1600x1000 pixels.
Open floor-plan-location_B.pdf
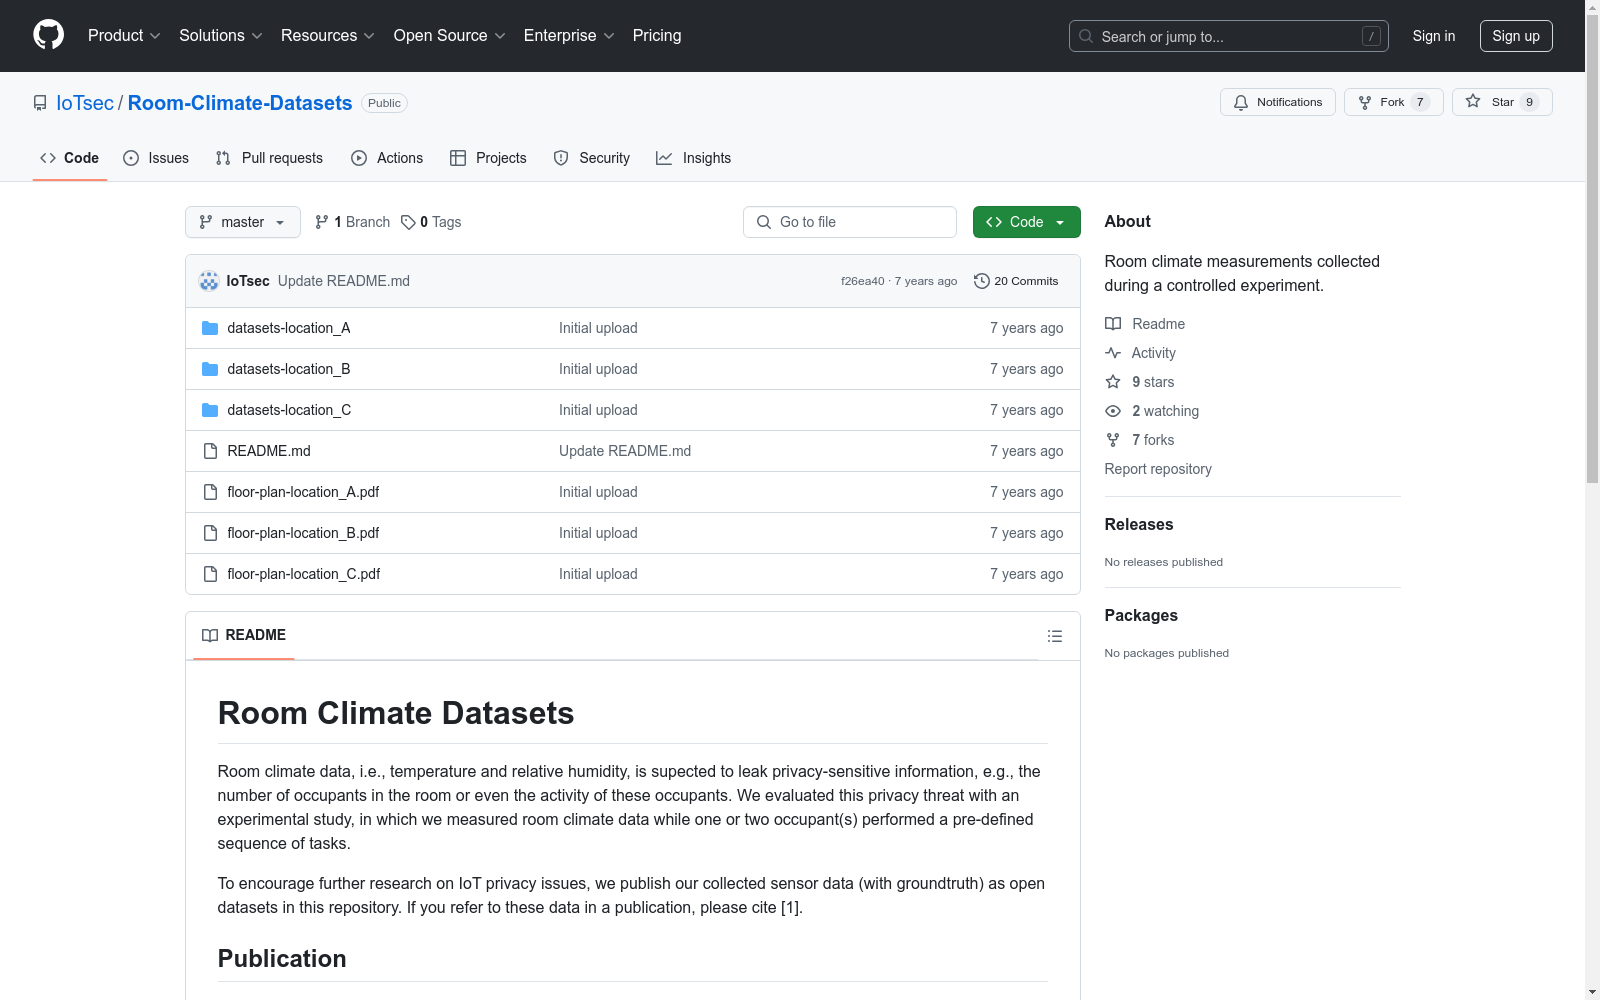(x=303, y=533)
